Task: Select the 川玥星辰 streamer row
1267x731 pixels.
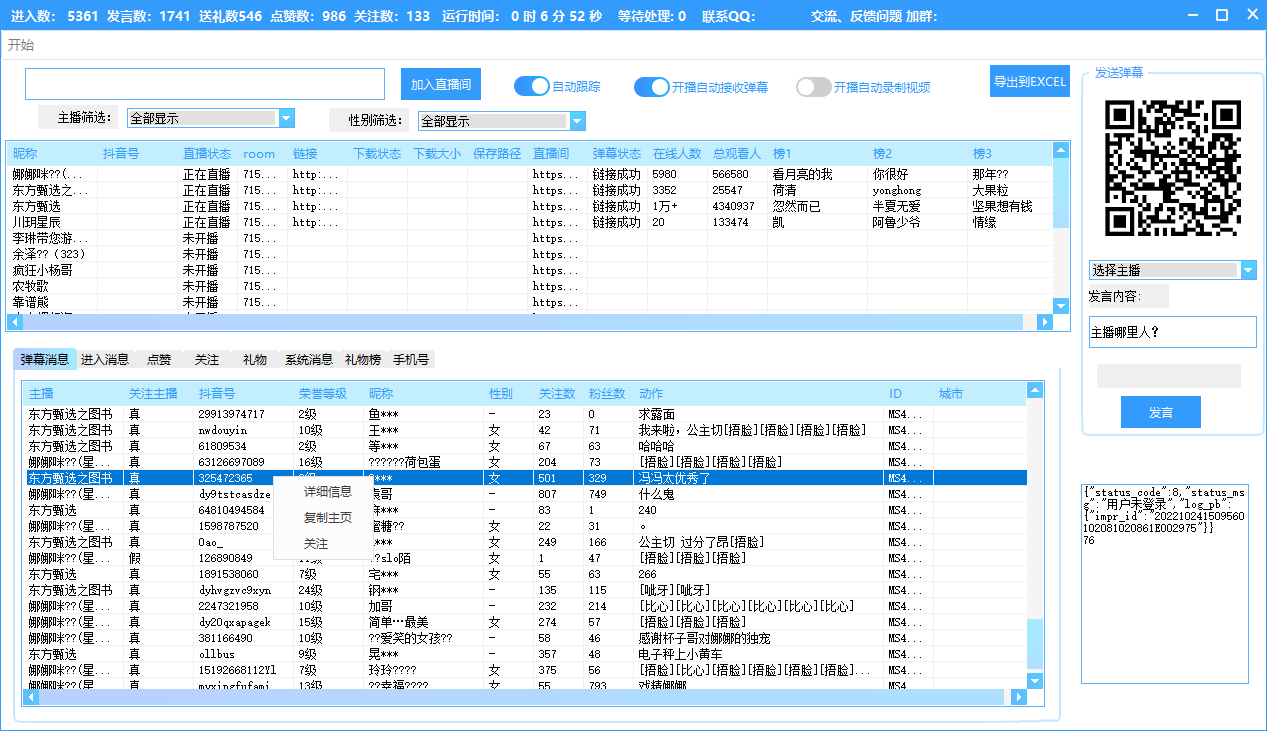Action: point(530,222)
